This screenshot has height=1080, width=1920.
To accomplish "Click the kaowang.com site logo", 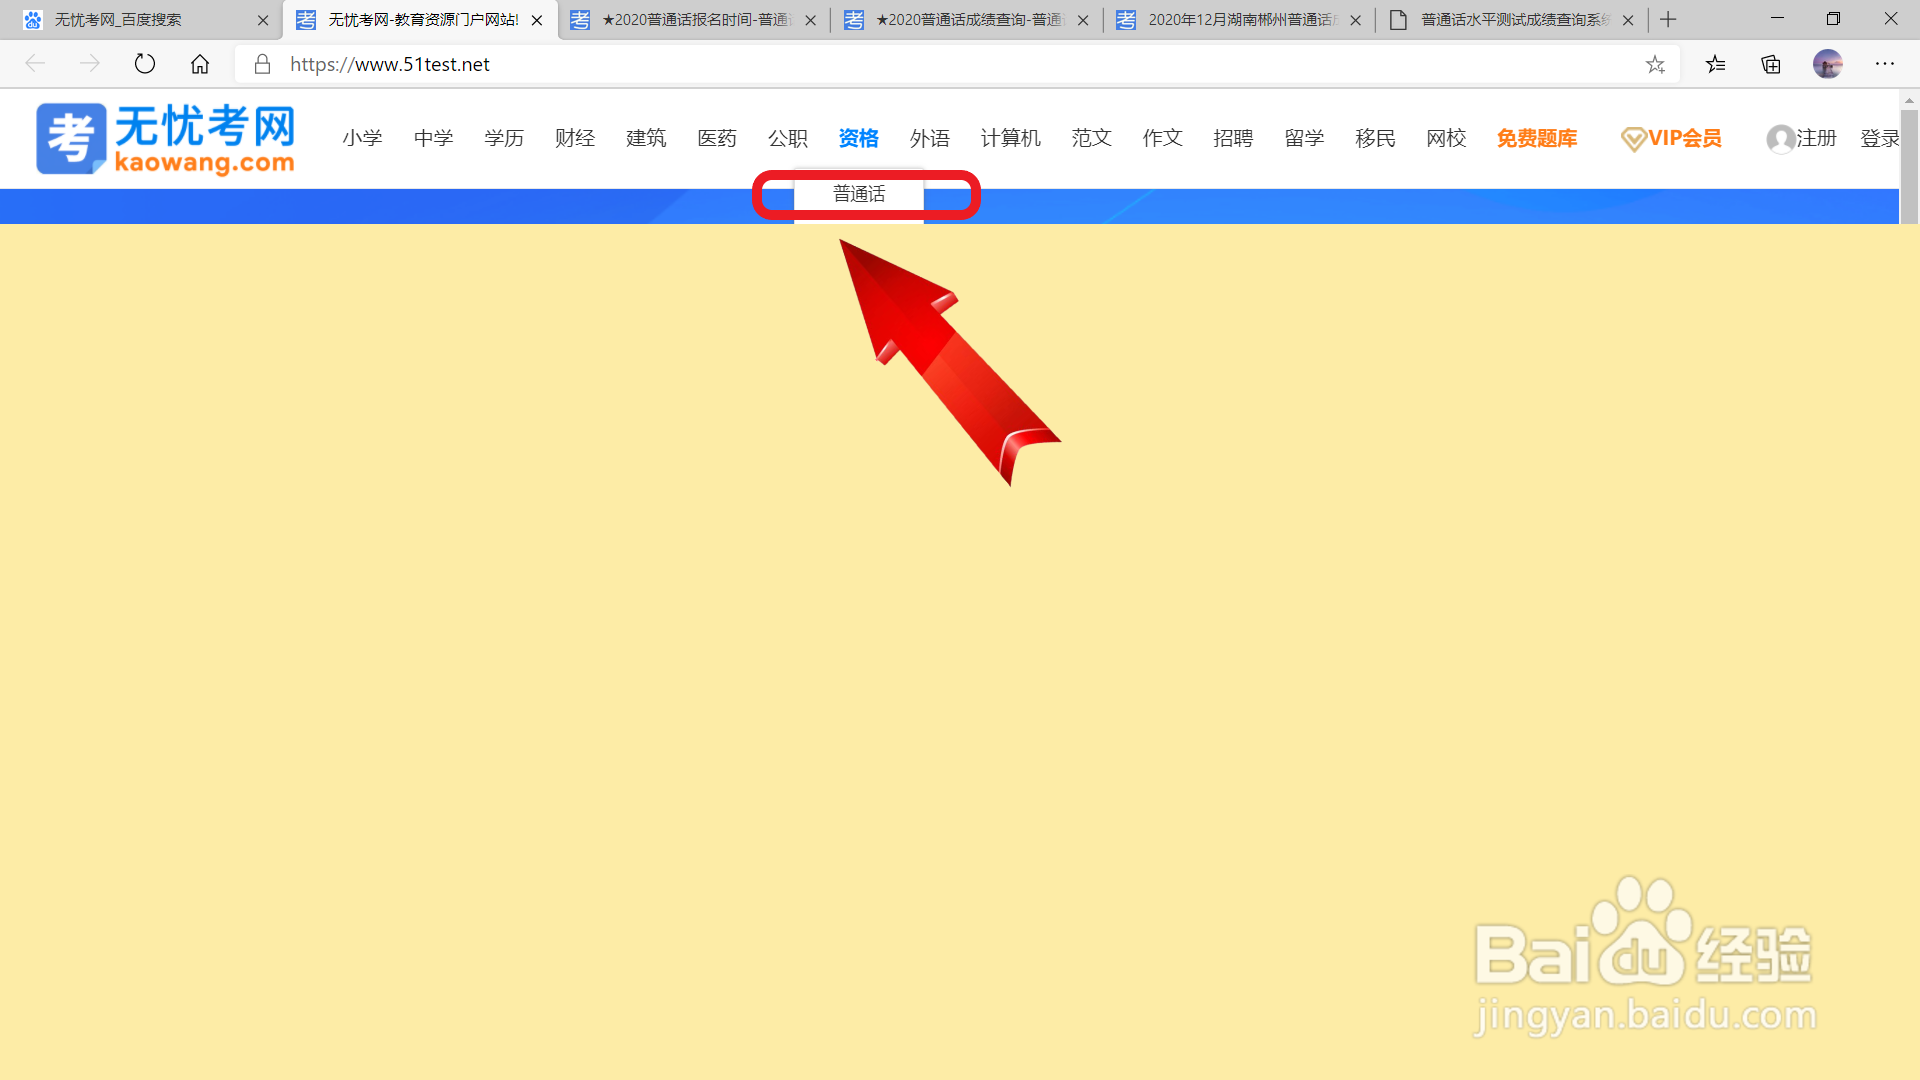I will tap(166, 138).
